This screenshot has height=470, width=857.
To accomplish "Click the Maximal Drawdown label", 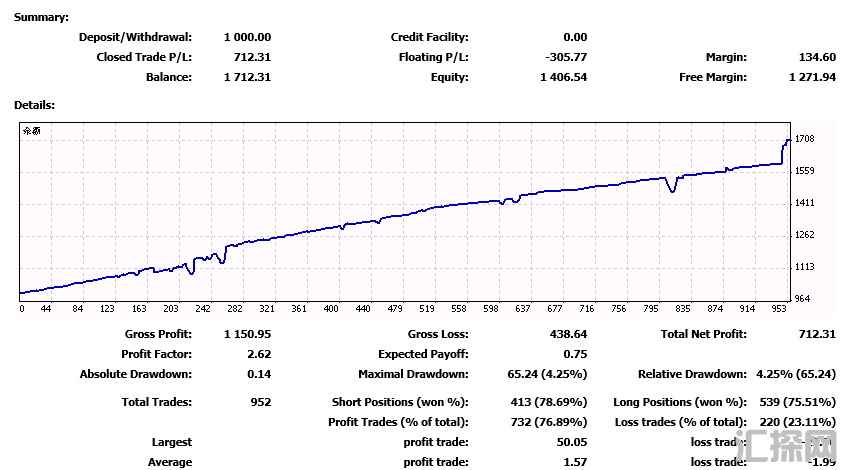I will 413,374.
